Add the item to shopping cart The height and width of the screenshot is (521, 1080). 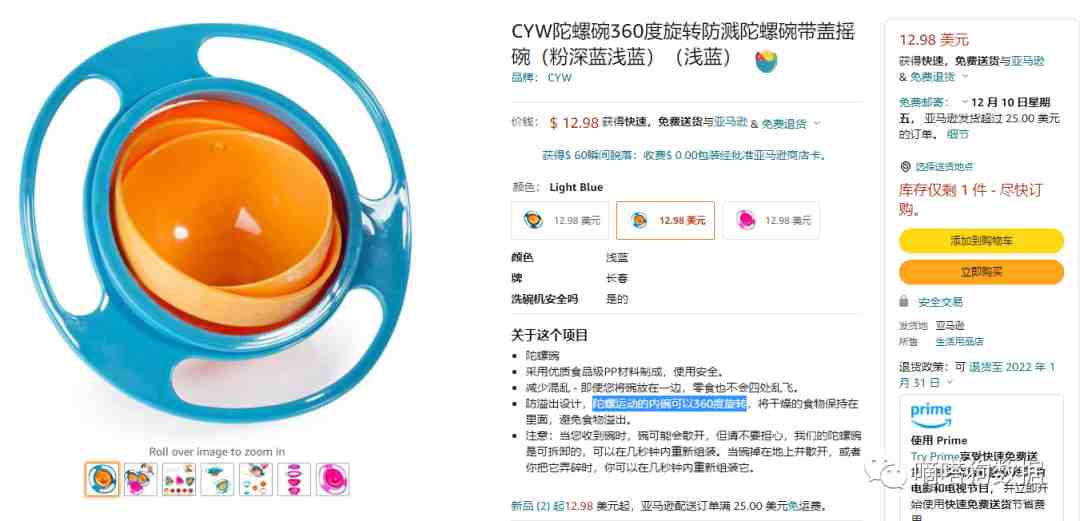click(x=981, y=241)
